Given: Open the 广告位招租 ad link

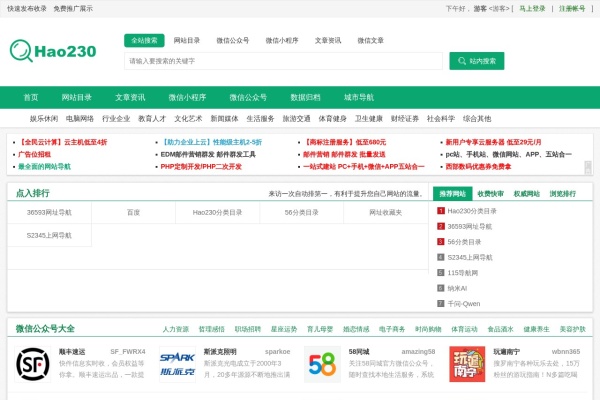Looking at the screenshot, I should [x=34, y=154].
